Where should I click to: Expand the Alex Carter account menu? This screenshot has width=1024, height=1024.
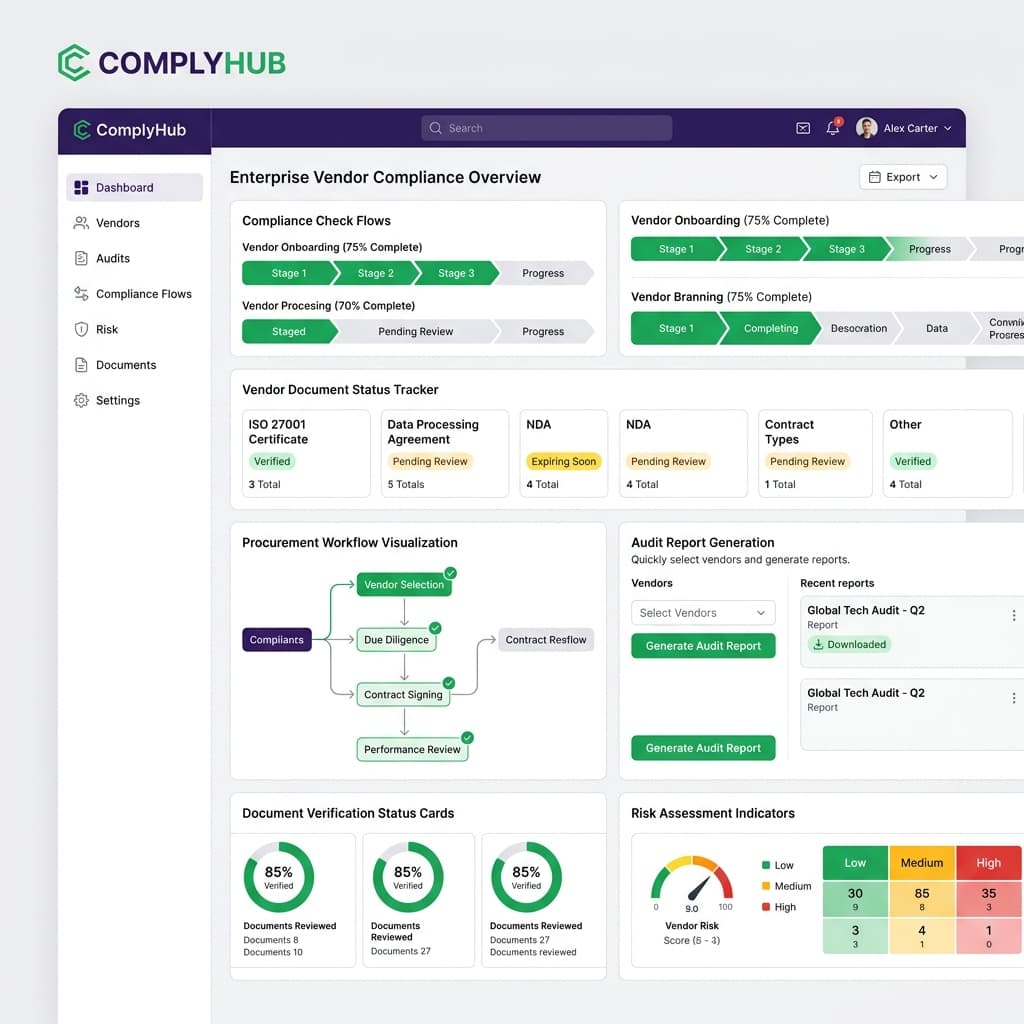coord(904,128)
